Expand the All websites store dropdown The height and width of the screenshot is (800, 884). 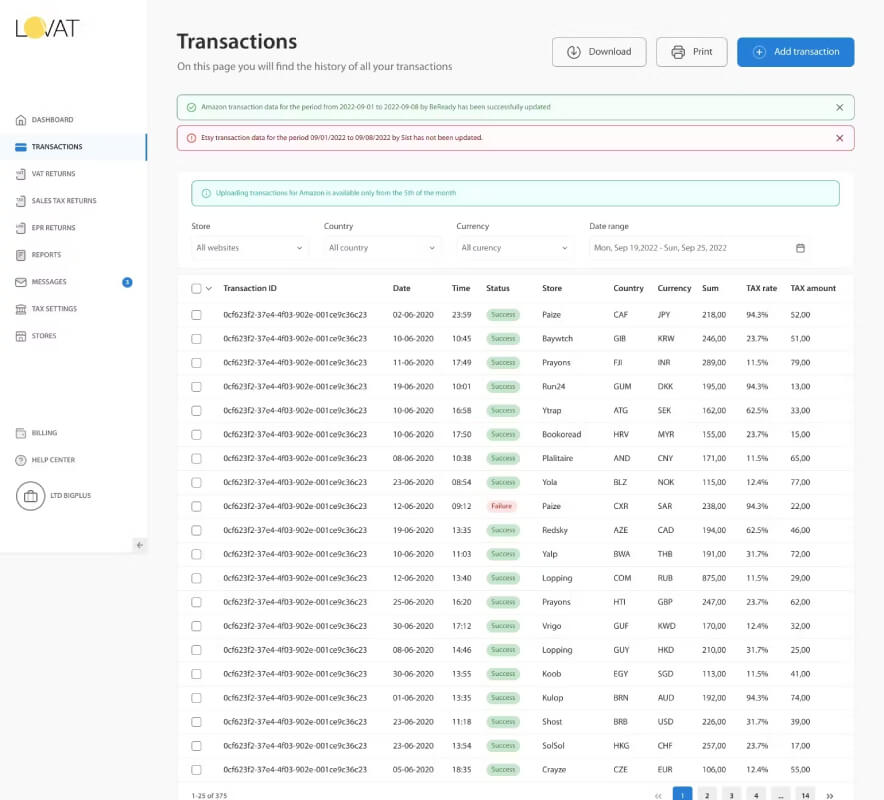249,248
